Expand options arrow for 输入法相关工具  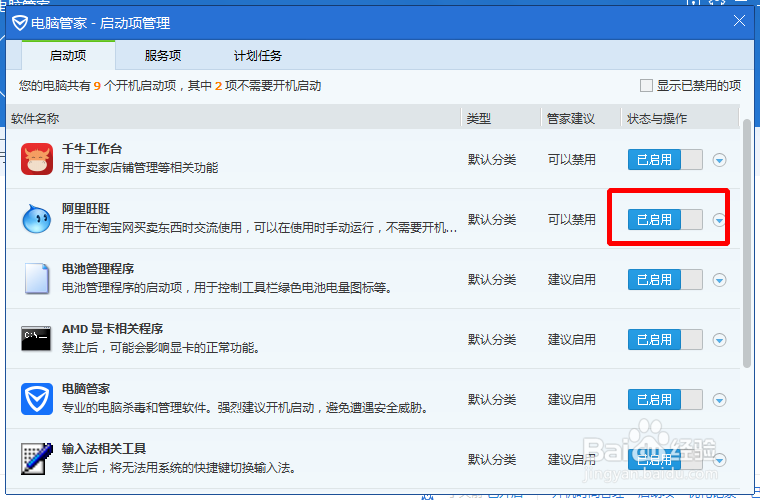tap(719, 460)
